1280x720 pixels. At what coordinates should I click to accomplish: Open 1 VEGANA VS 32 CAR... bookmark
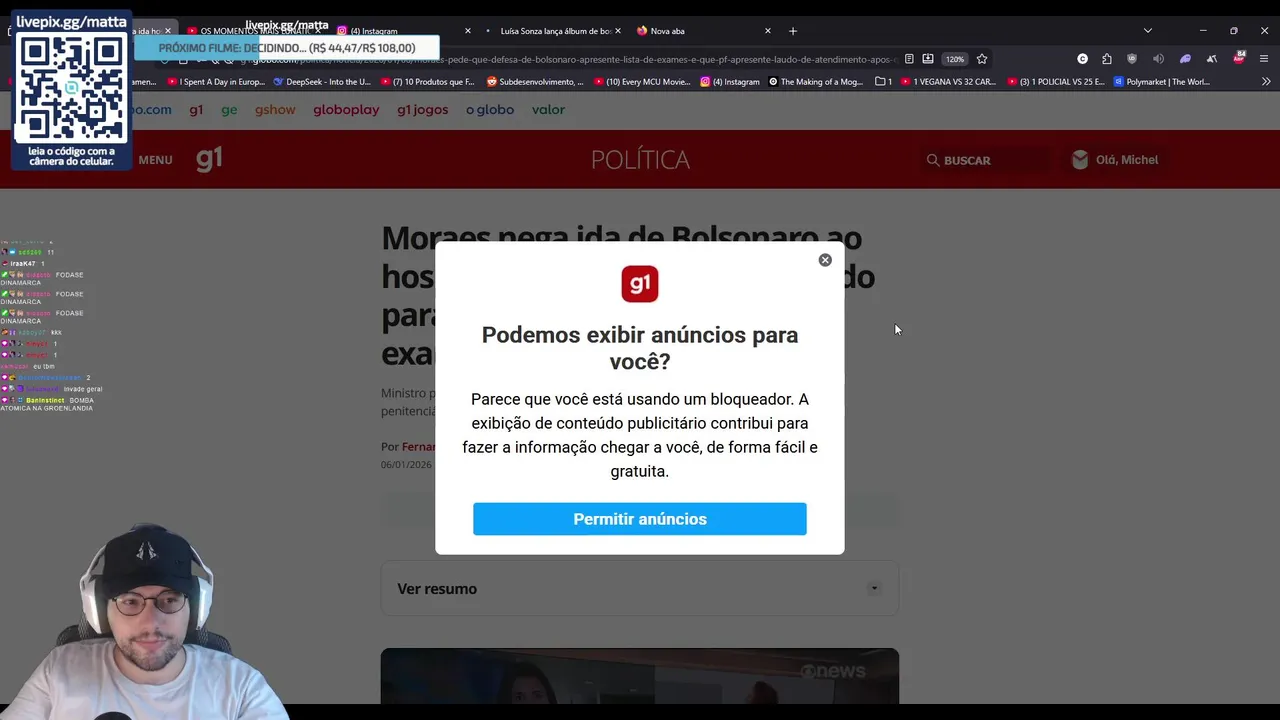(x=949, y=82)
